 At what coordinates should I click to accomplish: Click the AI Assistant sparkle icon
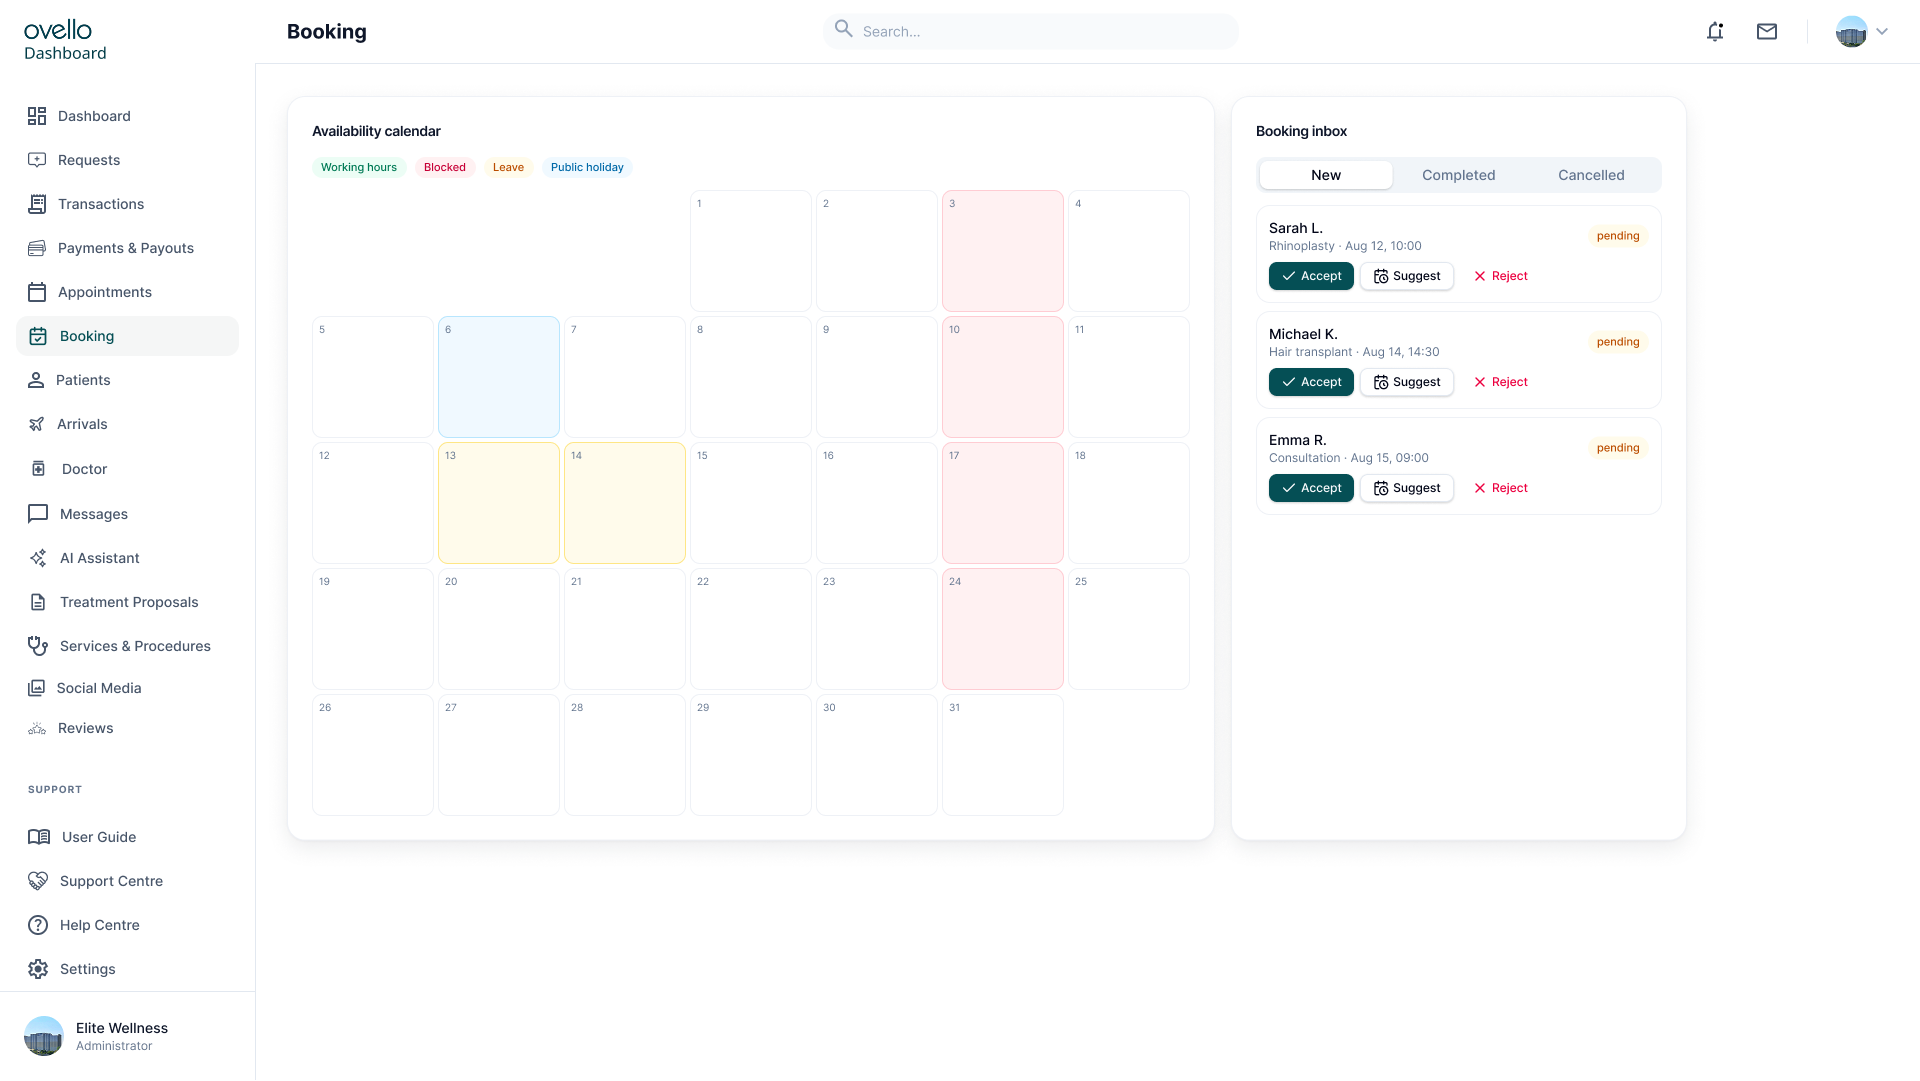(x=38, y=558)
